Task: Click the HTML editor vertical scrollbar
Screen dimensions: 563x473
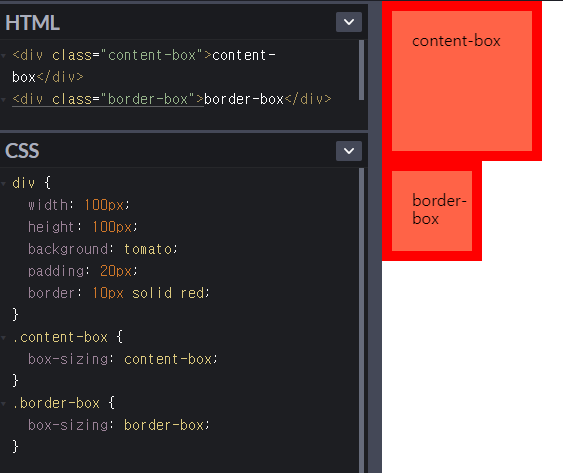Action: [362, 70]
